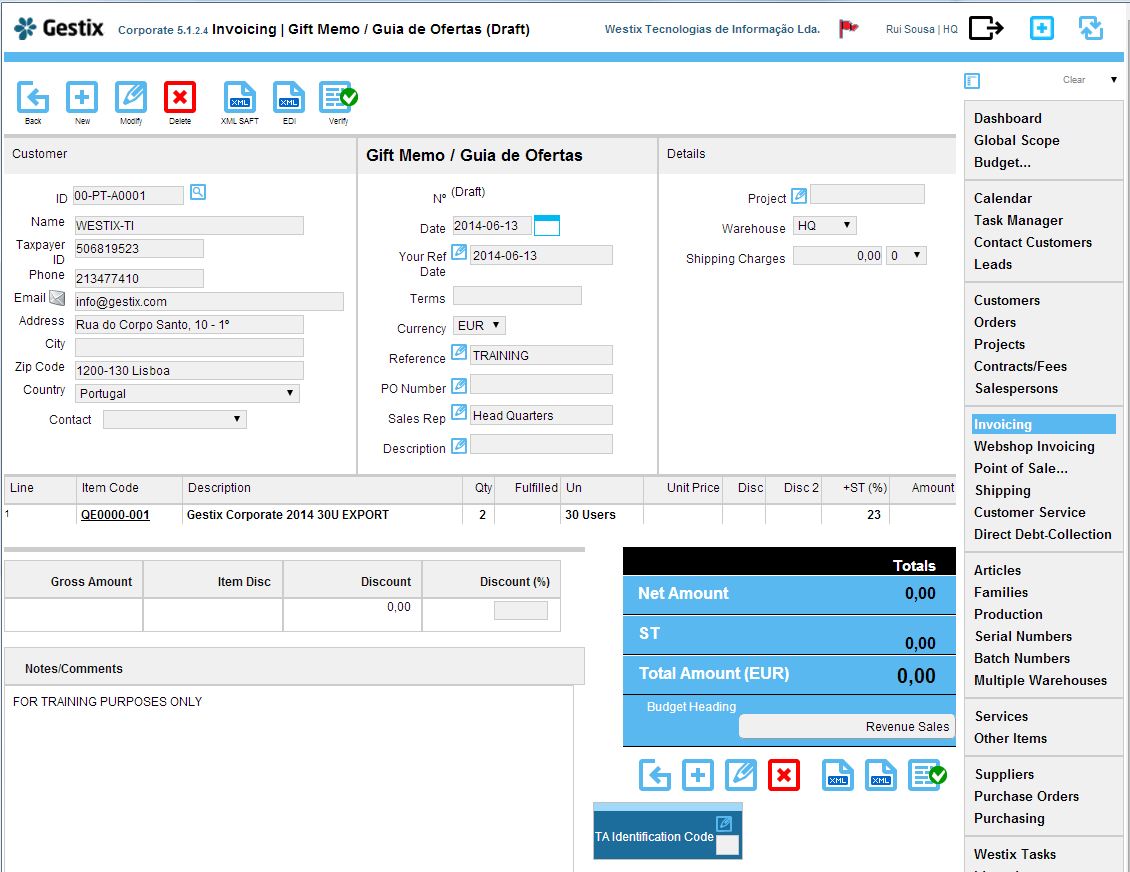The width and height of the screenshot is (1130, 872).
Task: Click the customer Name field WESTIX-TI
Action: click(189, 226)
